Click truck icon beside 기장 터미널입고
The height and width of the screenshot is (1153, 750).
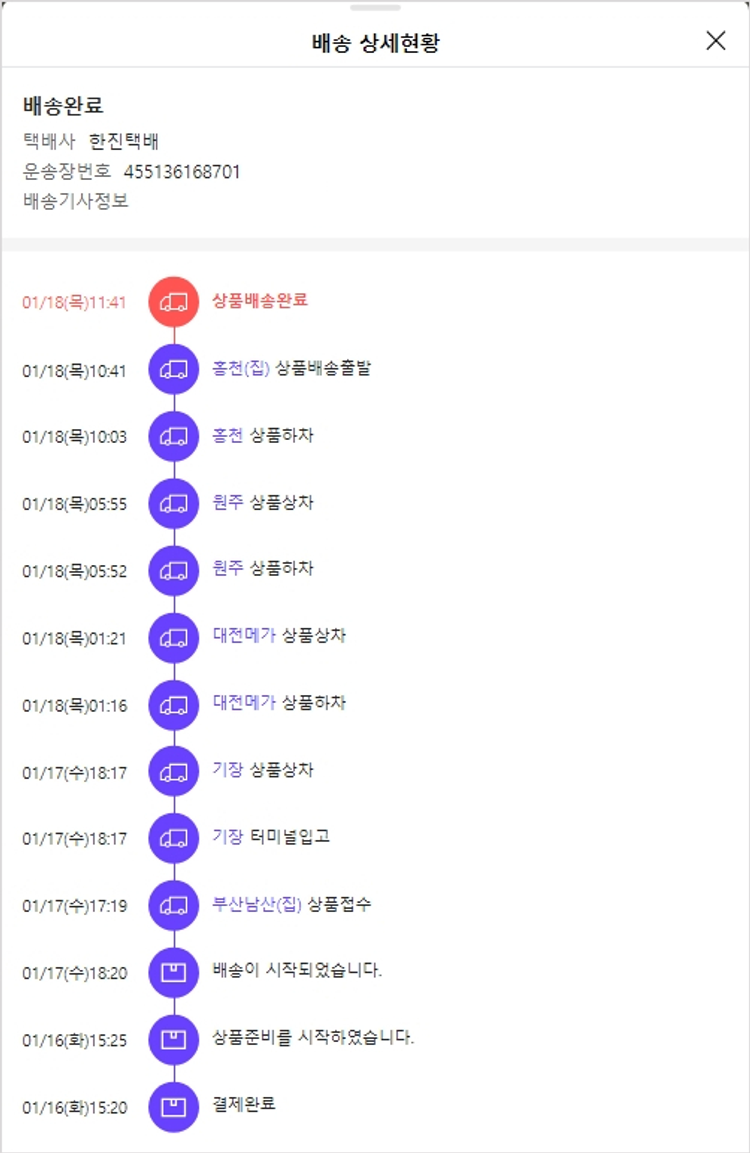(174, 838)
